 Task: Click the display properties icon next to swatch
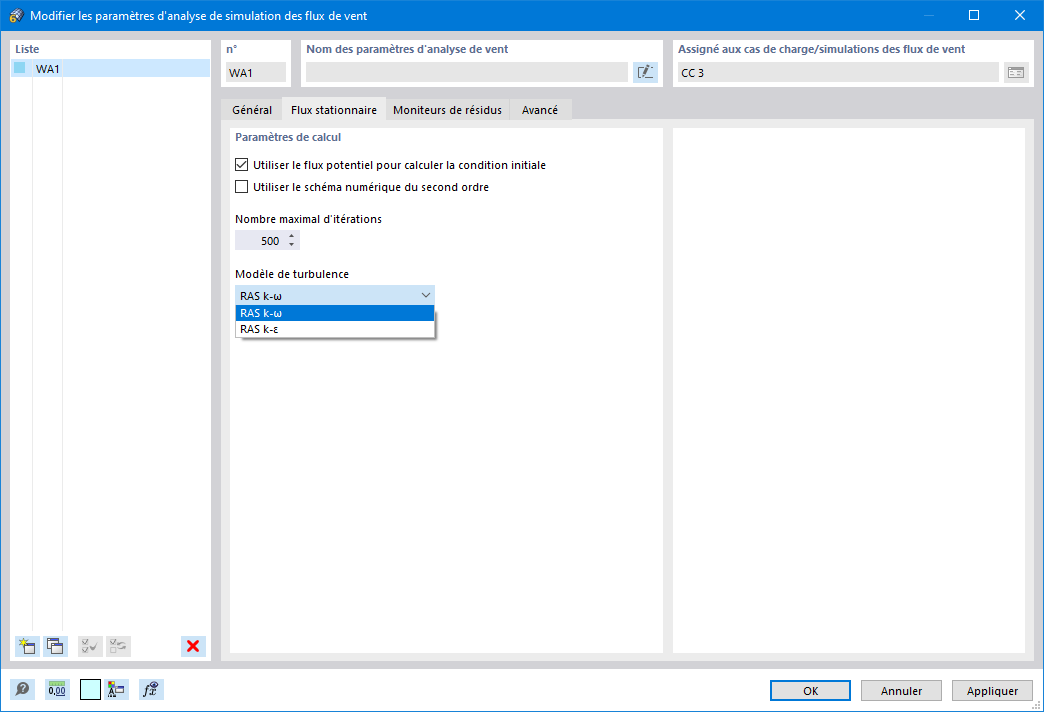point(117,689)
